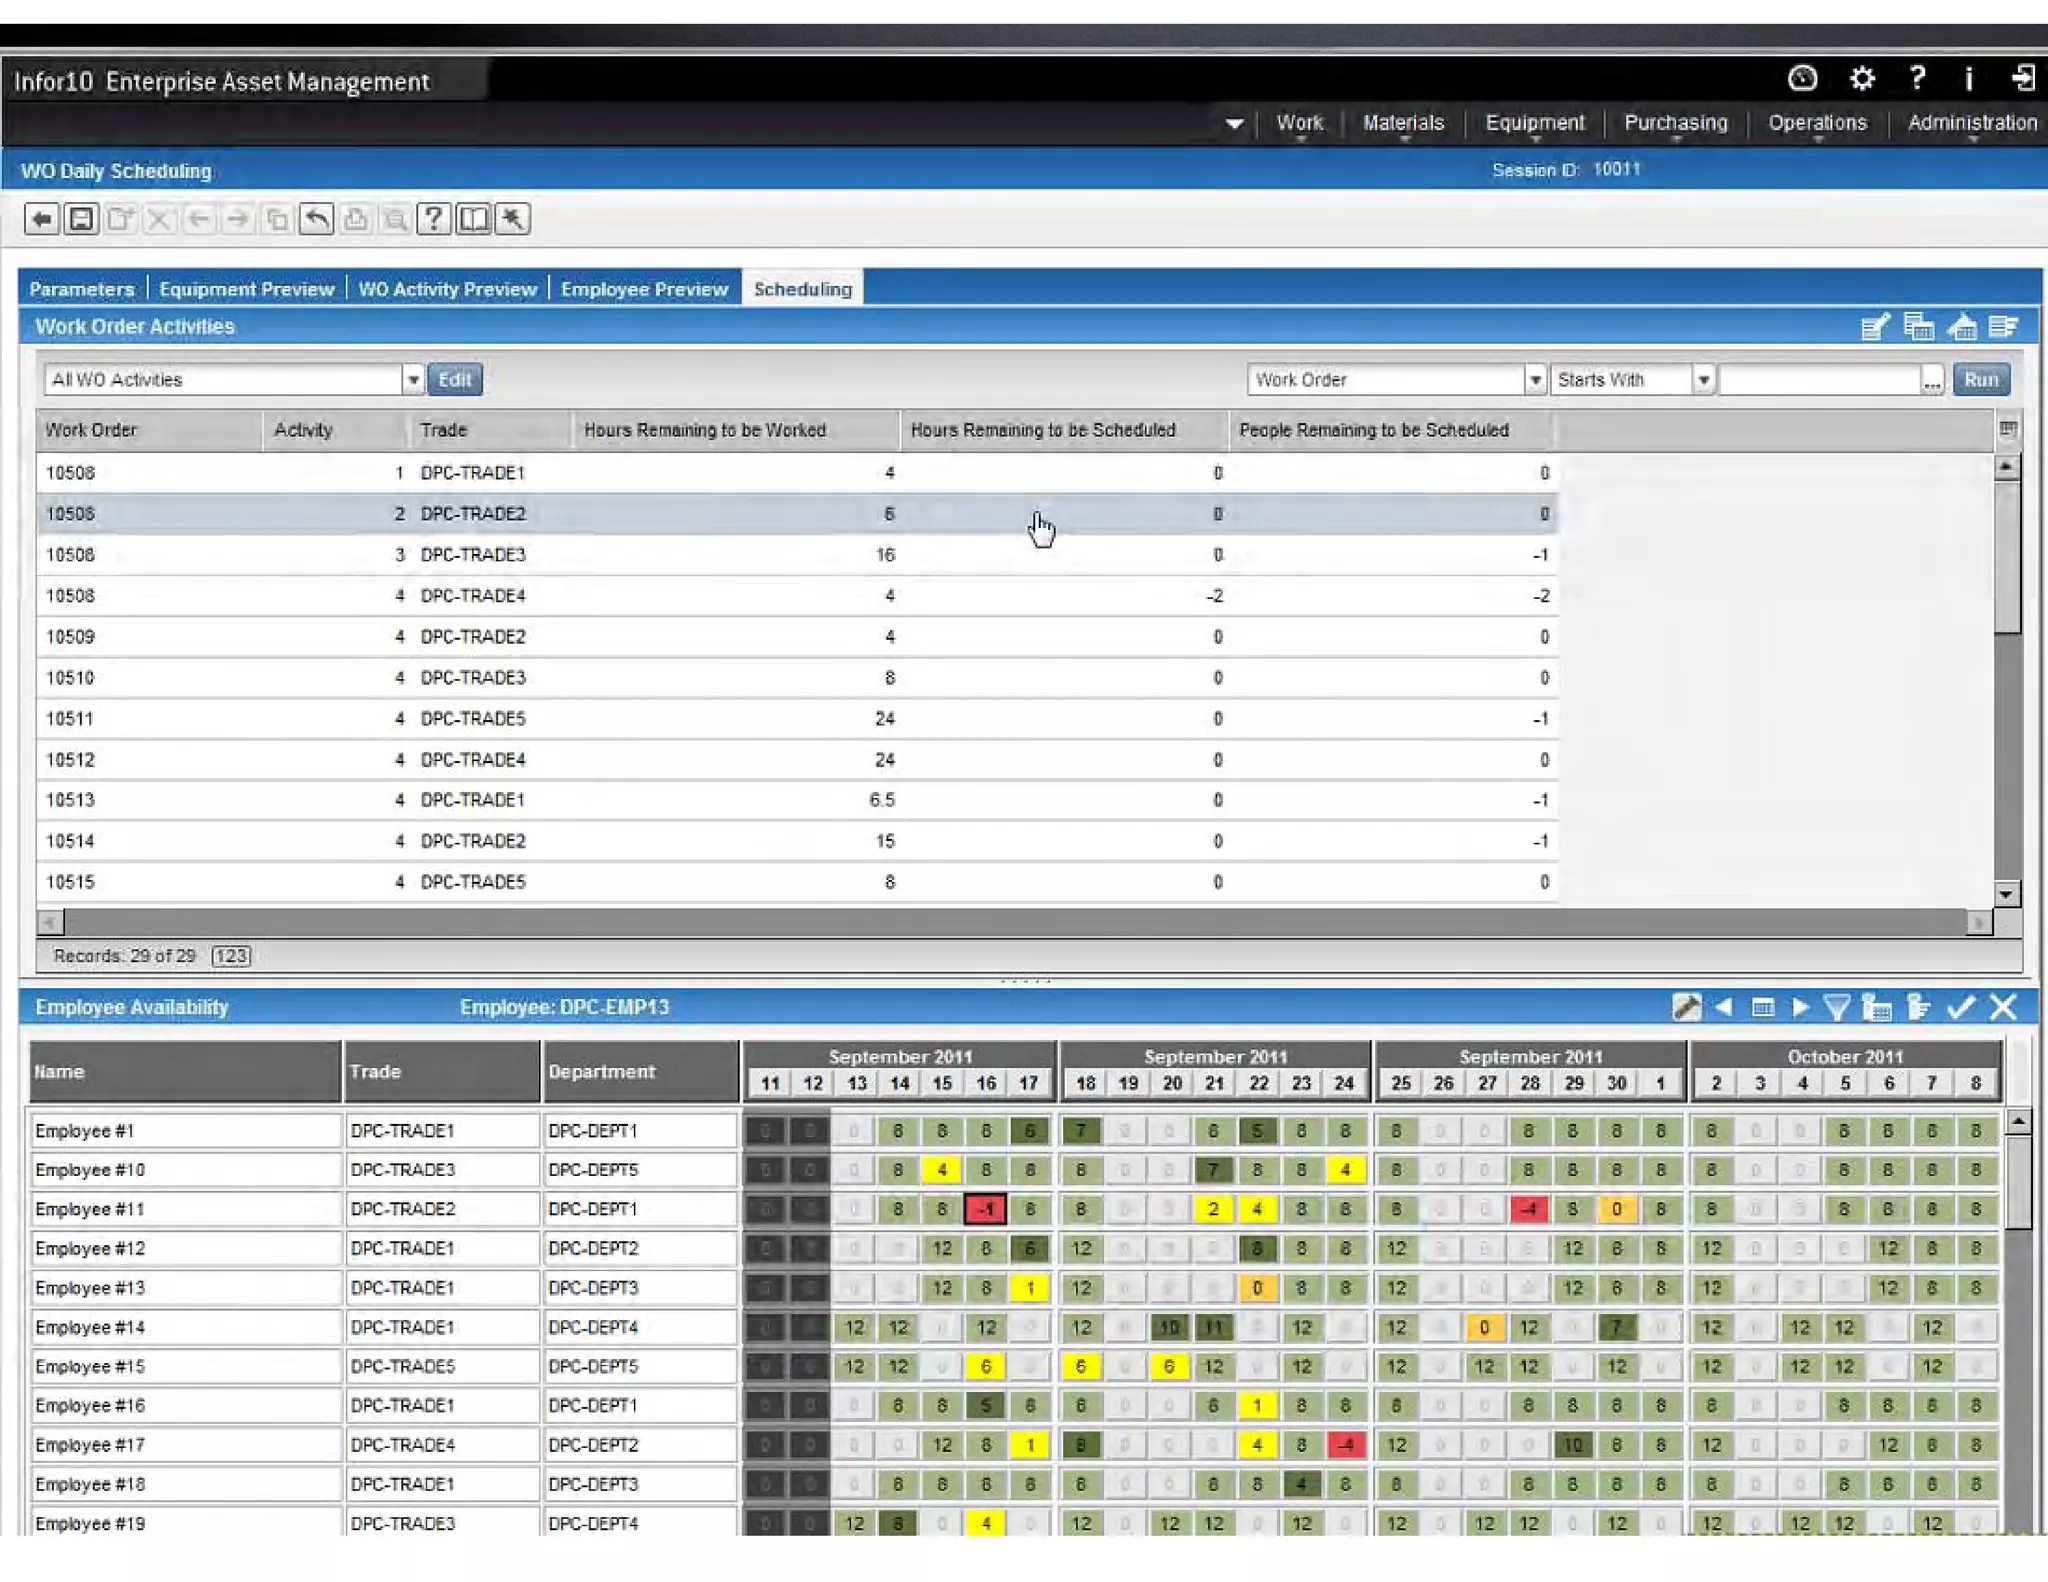Image resolution: width=2048 pixels, height=1582 pixels.
Task: Click the magic wand toolbar icon
Action: [512, 219]
